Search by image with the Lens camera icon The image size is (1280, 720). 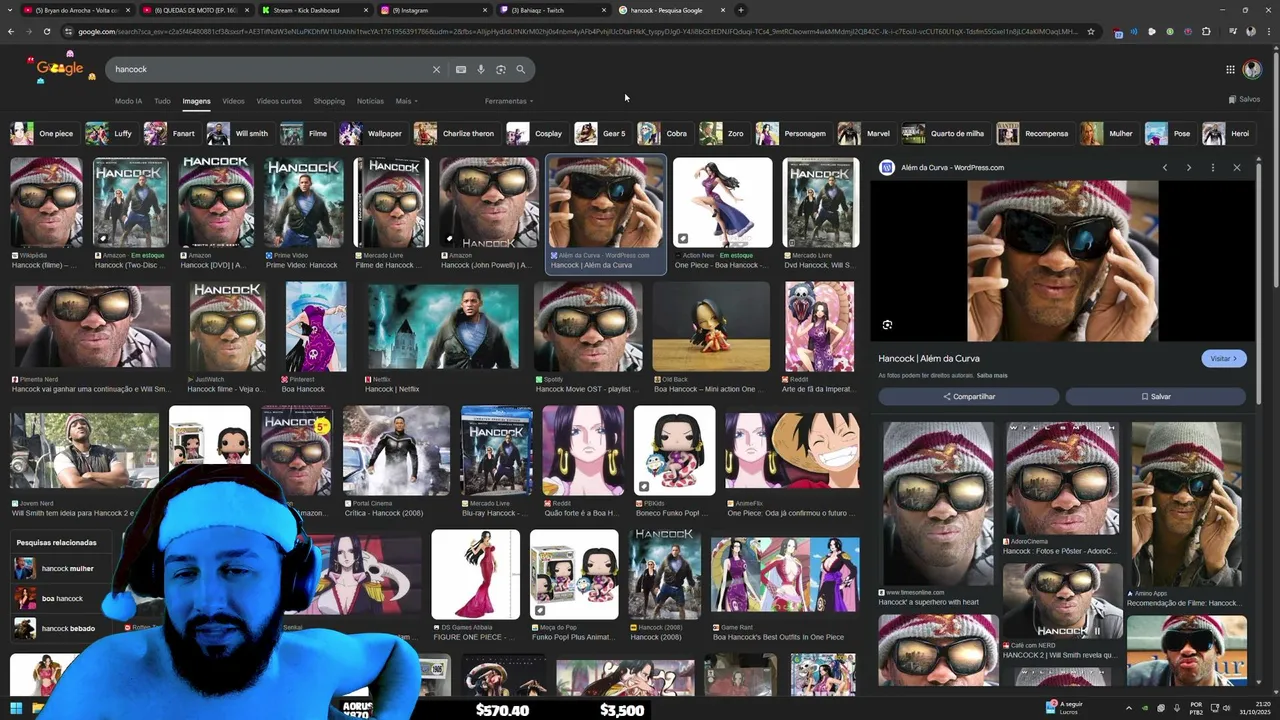(501, 70)
